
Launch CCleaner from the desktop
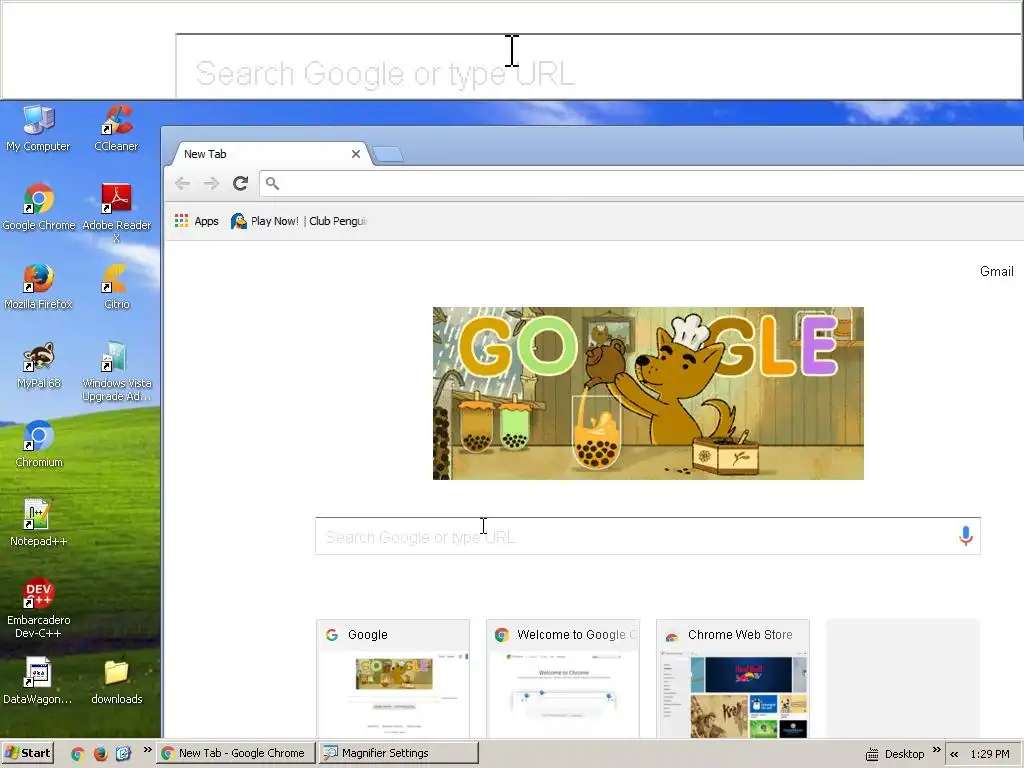coord(116,128)
